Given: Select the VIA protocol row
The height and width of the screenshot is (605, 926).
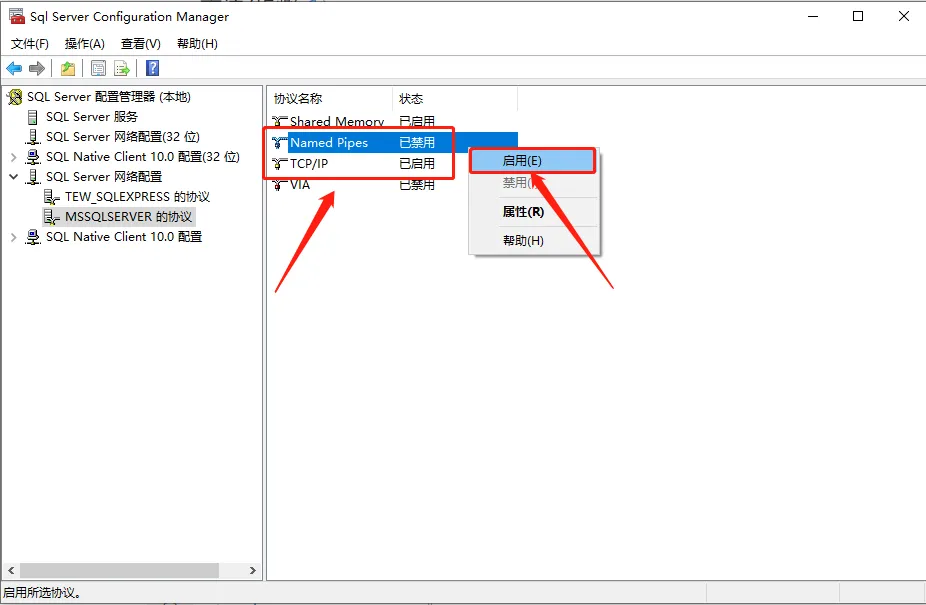Looking at the screenshot, I should 394,185.
